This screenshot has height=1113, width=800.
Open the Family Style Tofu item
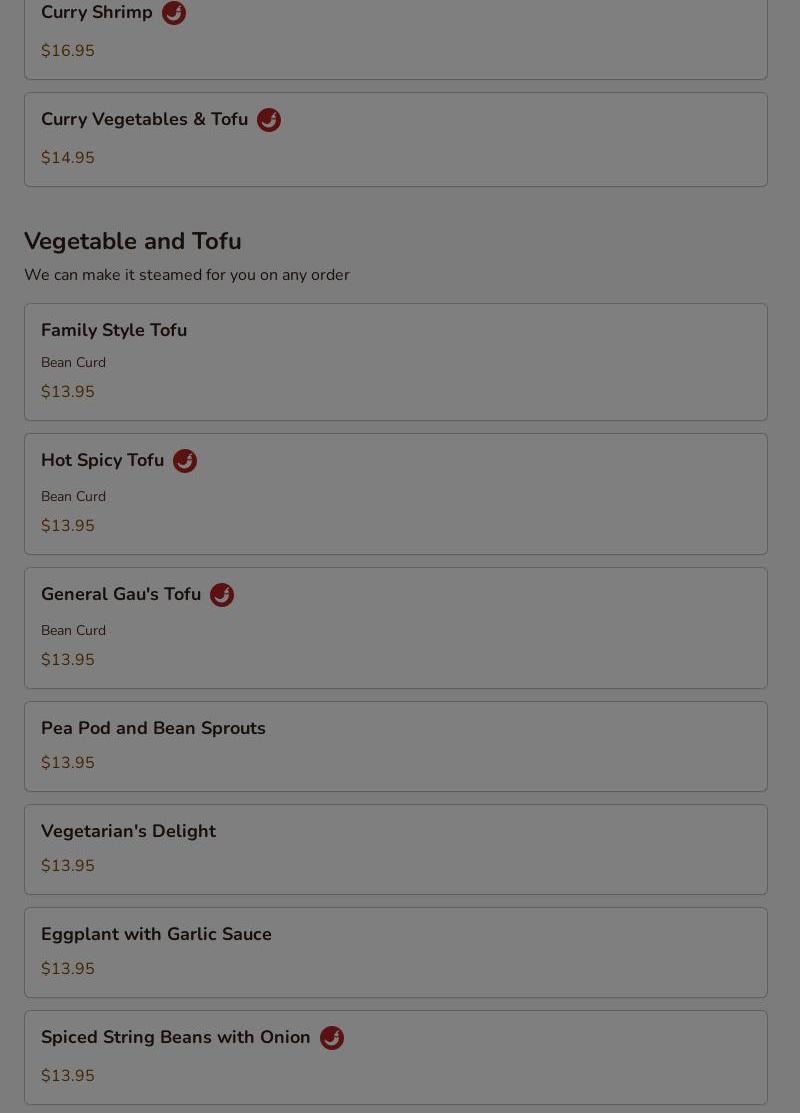(x=114, y=330)
